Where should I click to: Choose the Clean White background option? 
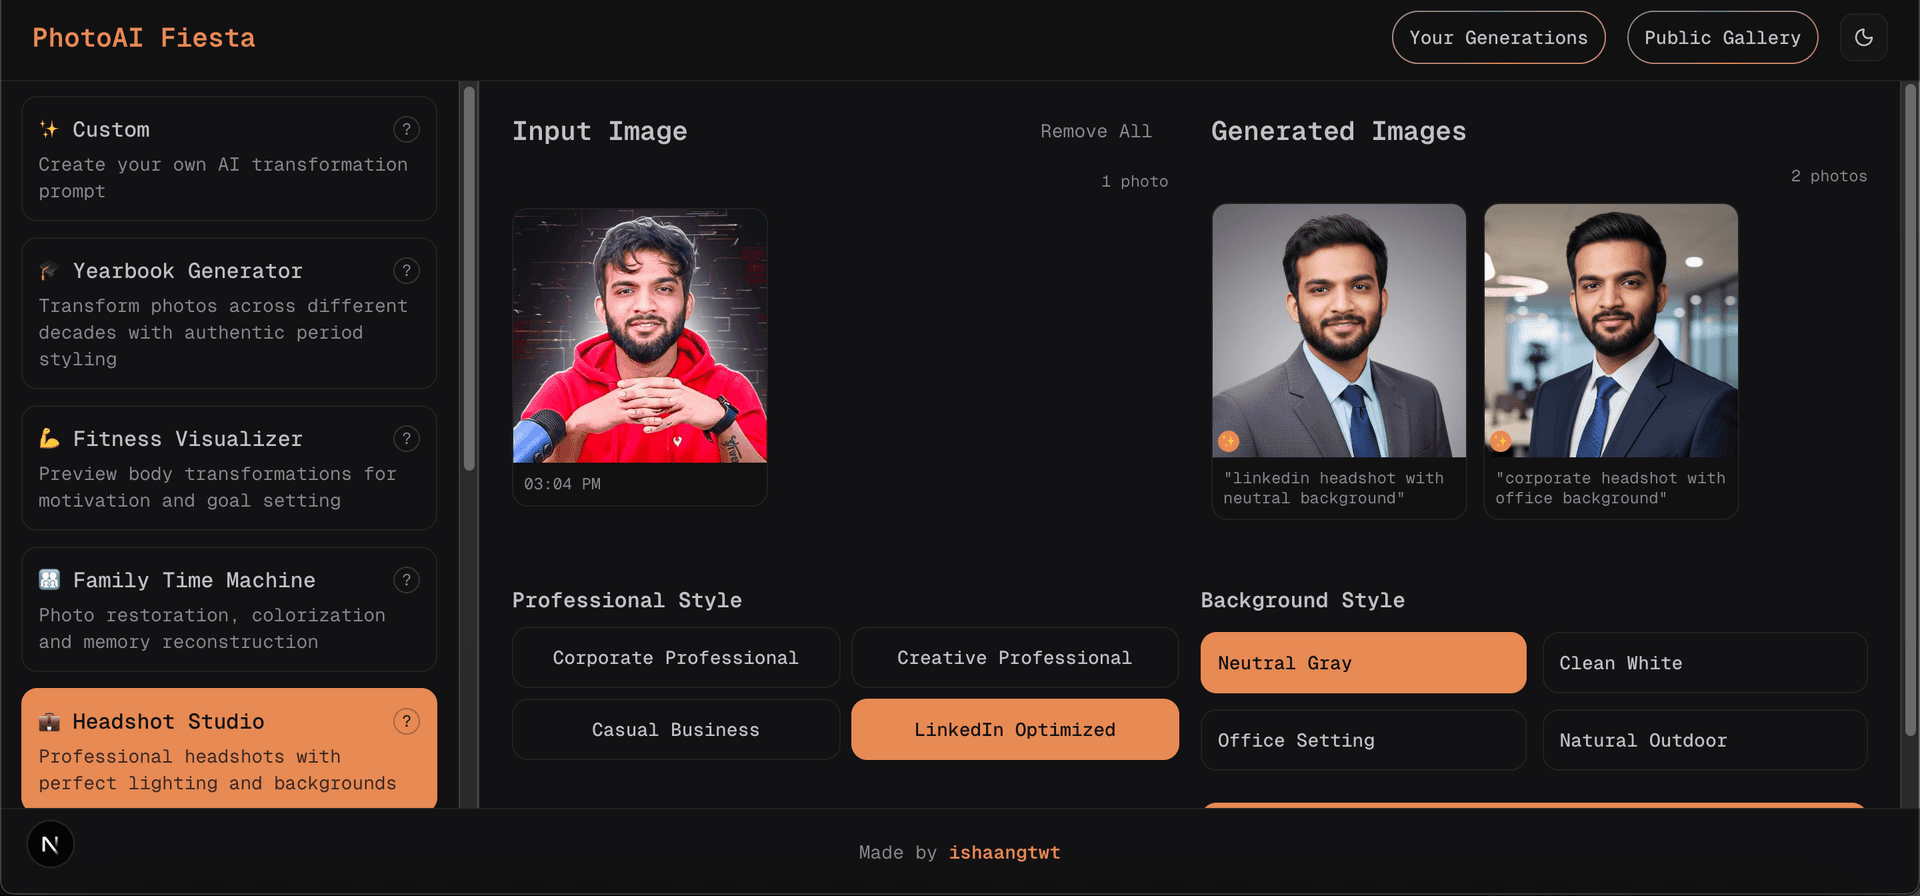point(1704,663)
